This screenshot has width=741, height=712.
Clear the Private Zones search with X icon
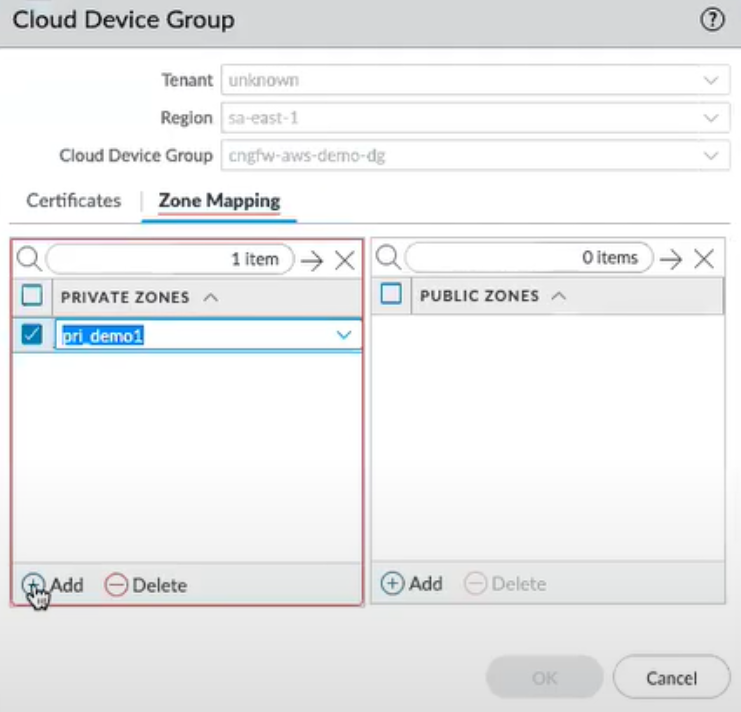(x=344, y=260)
